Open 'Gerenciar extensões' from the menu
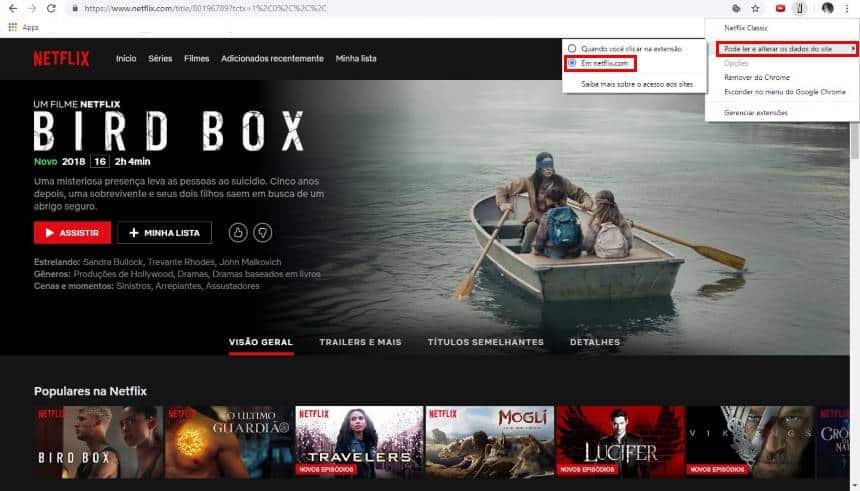860x491 pixels. point(755,112)
